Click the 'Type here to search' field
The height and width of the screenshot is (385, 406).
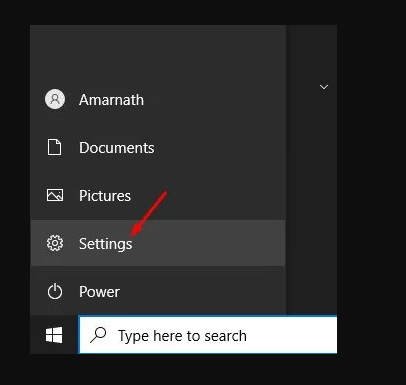click(x=208, y=335)
